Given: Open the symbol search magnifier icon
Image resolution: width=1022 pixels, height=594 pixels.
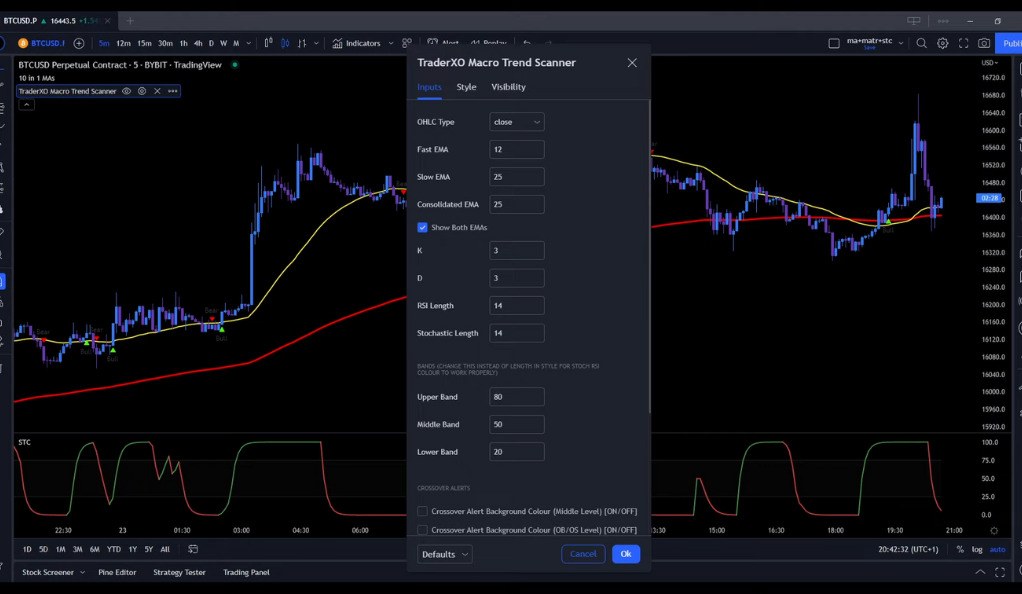Looking at the screenshot, I should (x=921, y=43).
